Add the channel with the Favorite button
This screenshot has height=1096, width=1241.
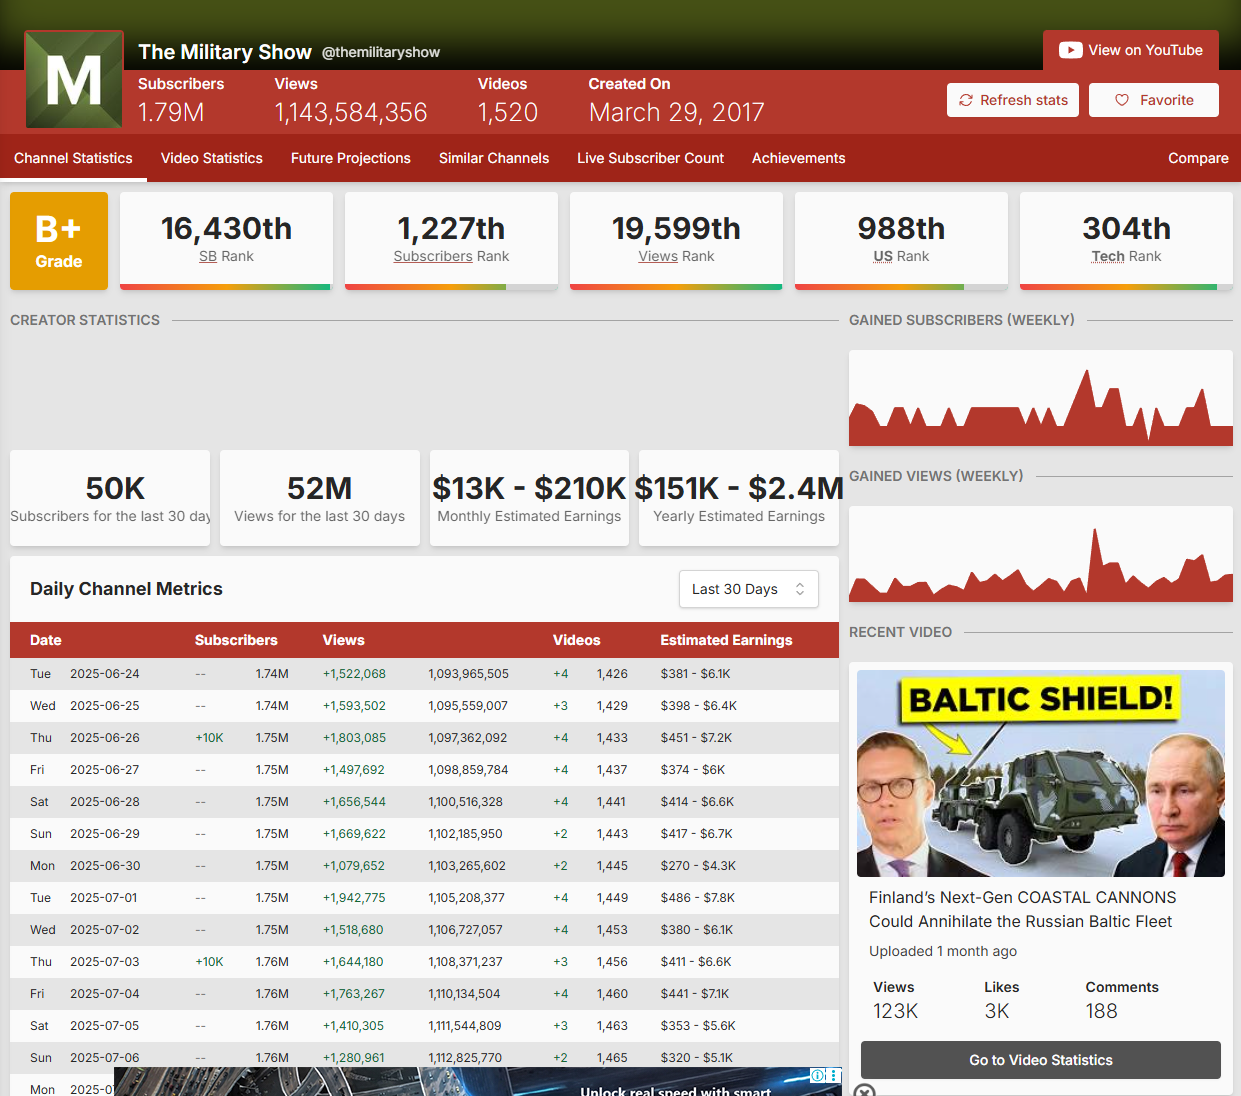[x=1154, y=100]
